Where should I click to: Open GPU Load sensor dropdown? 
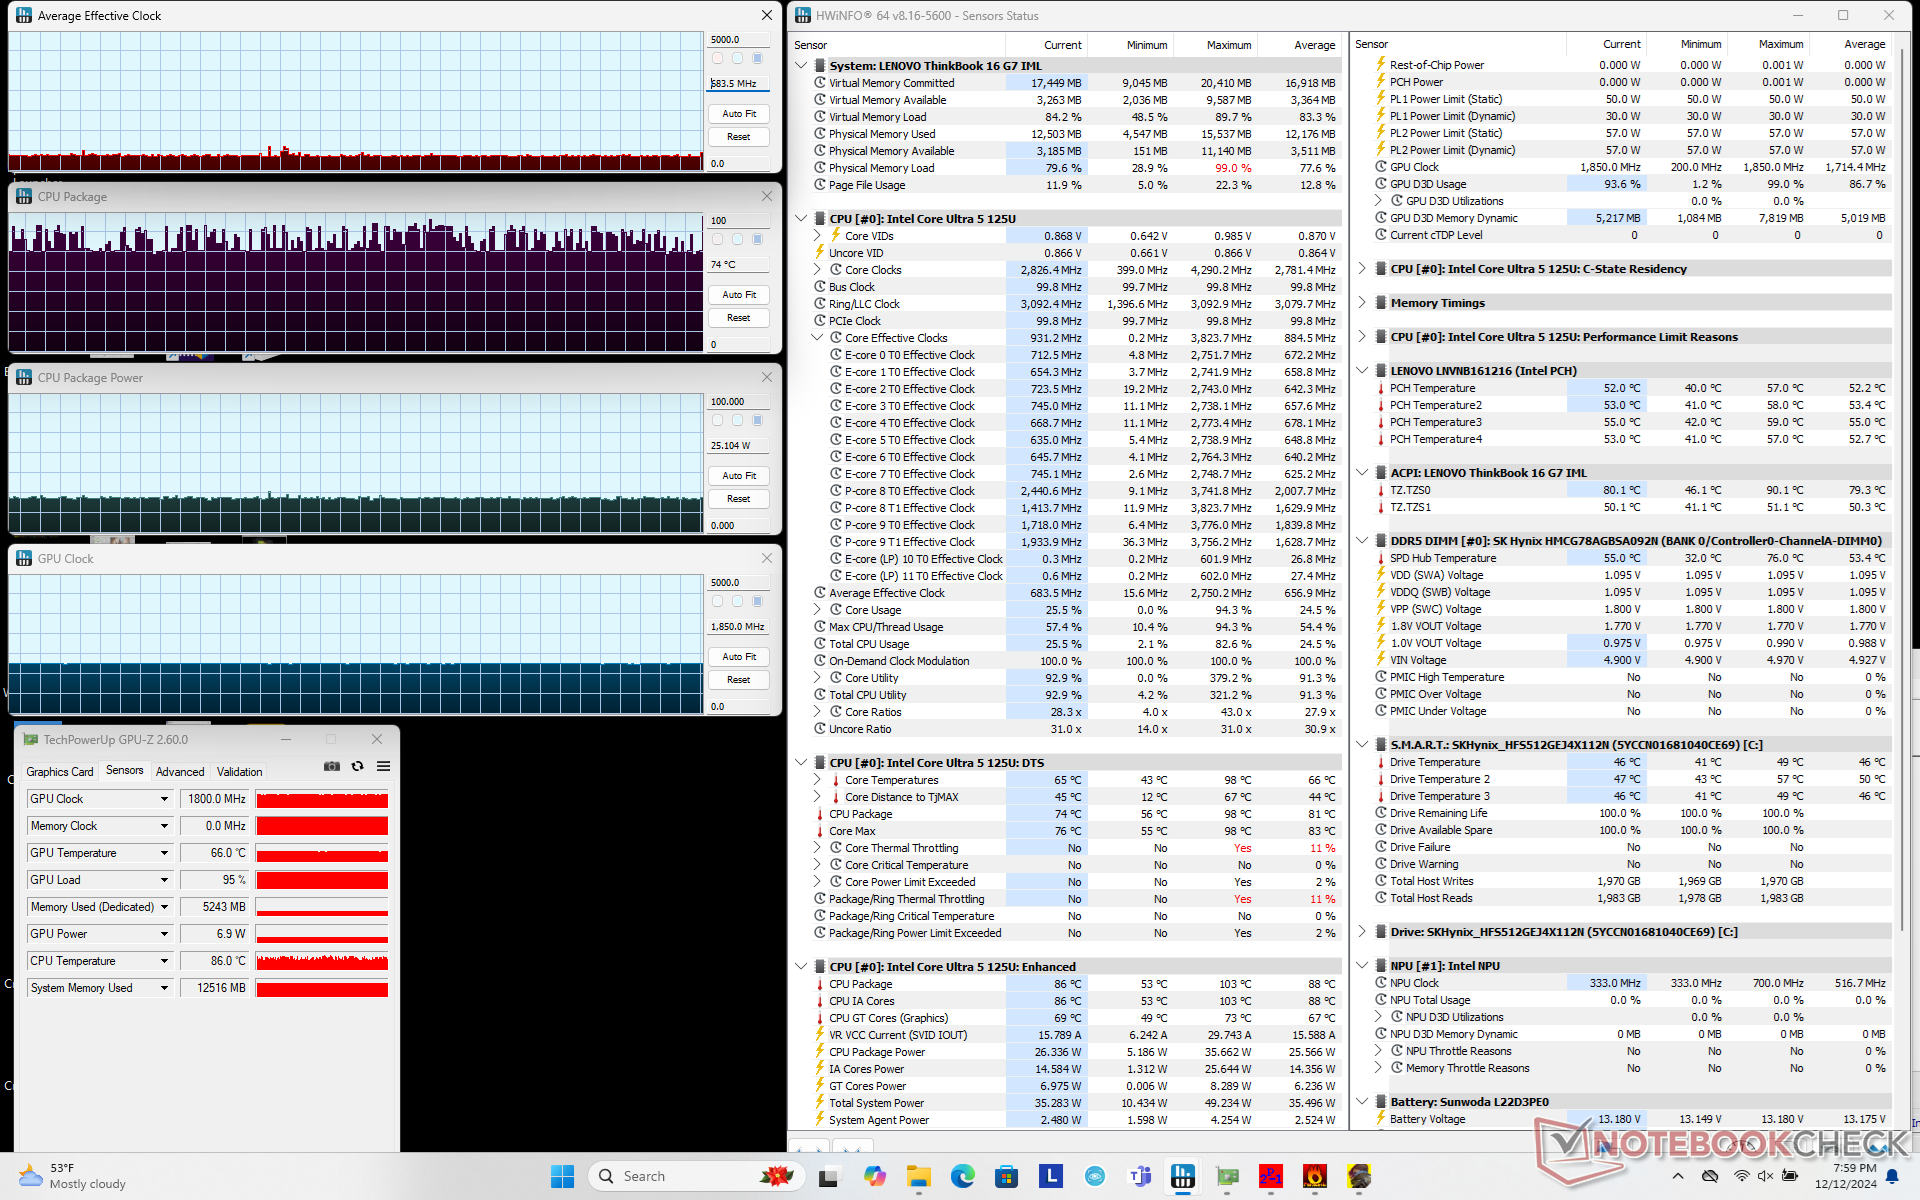[164, 880]
